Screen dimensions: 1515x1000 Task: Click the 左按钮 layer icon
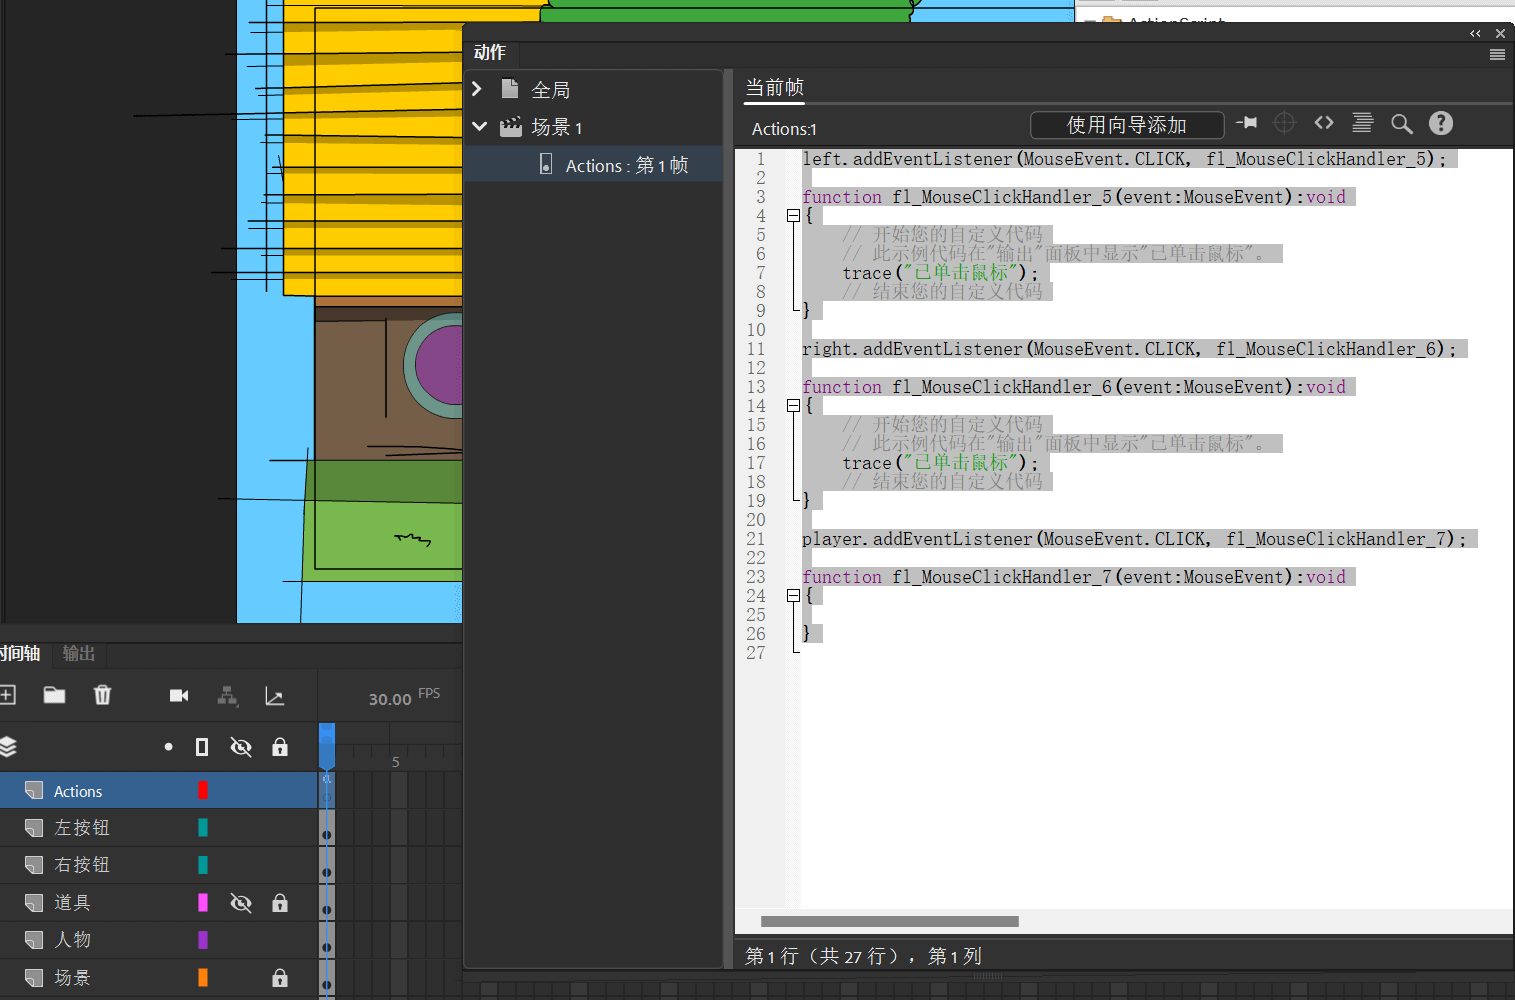[34, 828]
